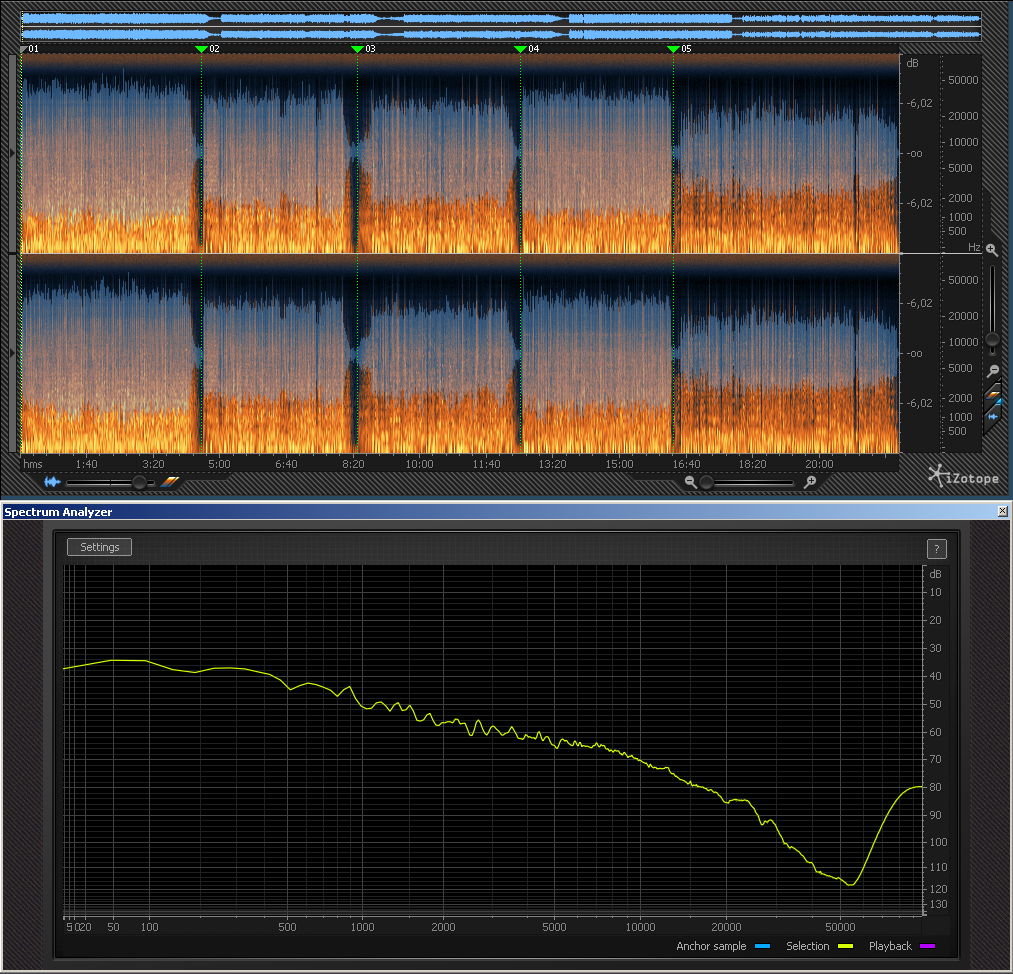The width and height of the screenshot is (1013, 974).
Task: Open the Spectrum Analyzer Settings
Action: [x=99, y=547]
